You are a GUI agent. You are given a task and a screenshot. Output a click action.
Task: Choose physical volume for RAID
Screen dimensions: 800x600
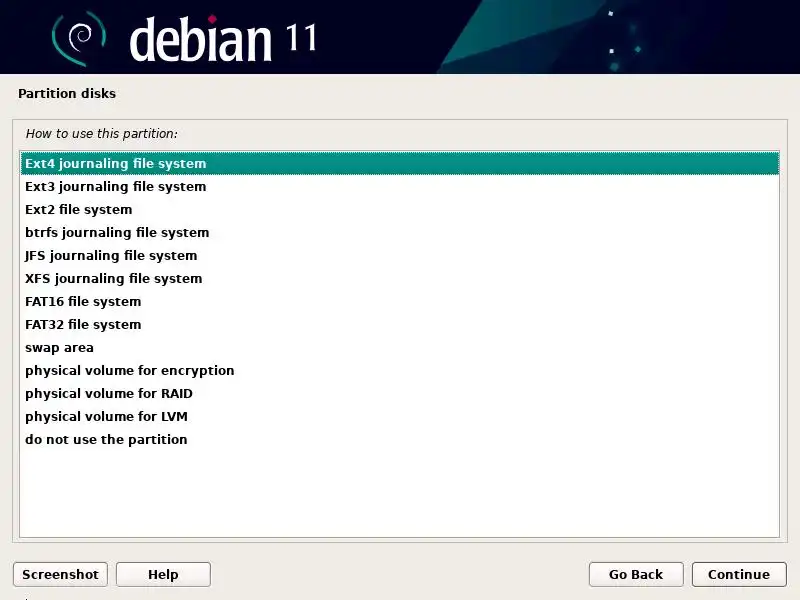click(399, 393)
